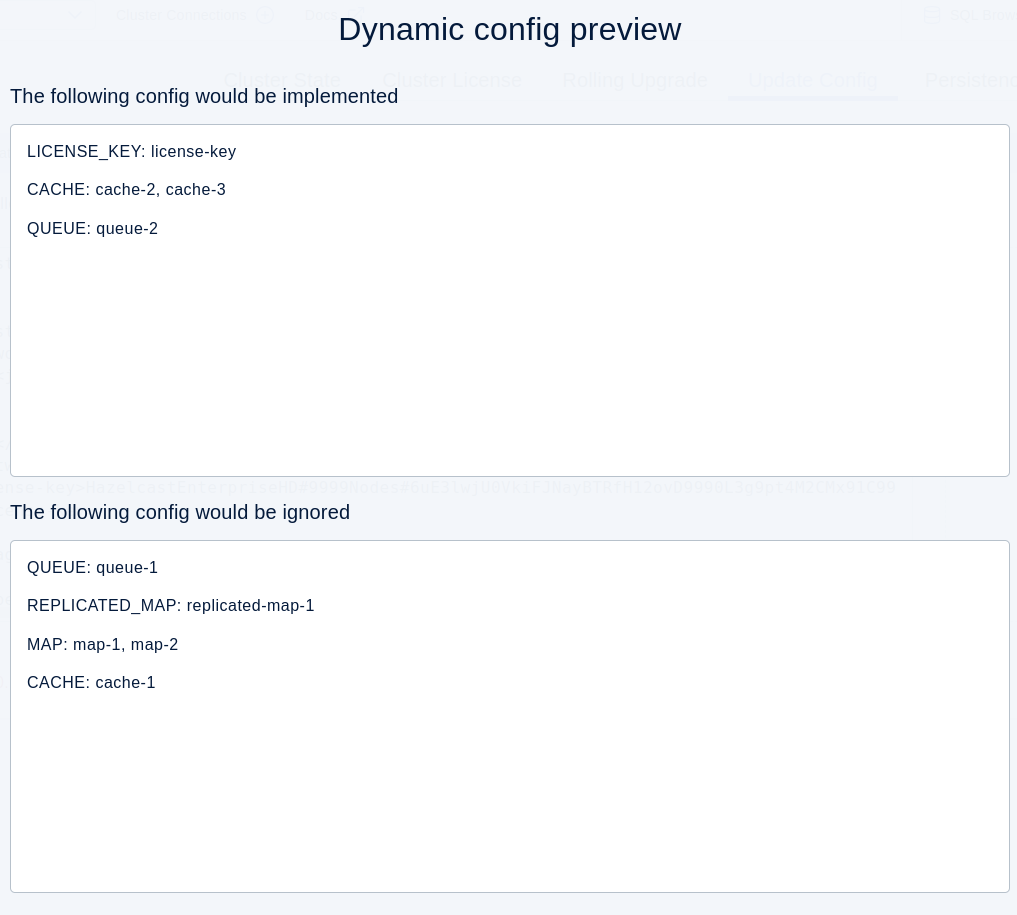
Task: Switch to the Cluster State tab
Action: [281, 80]
